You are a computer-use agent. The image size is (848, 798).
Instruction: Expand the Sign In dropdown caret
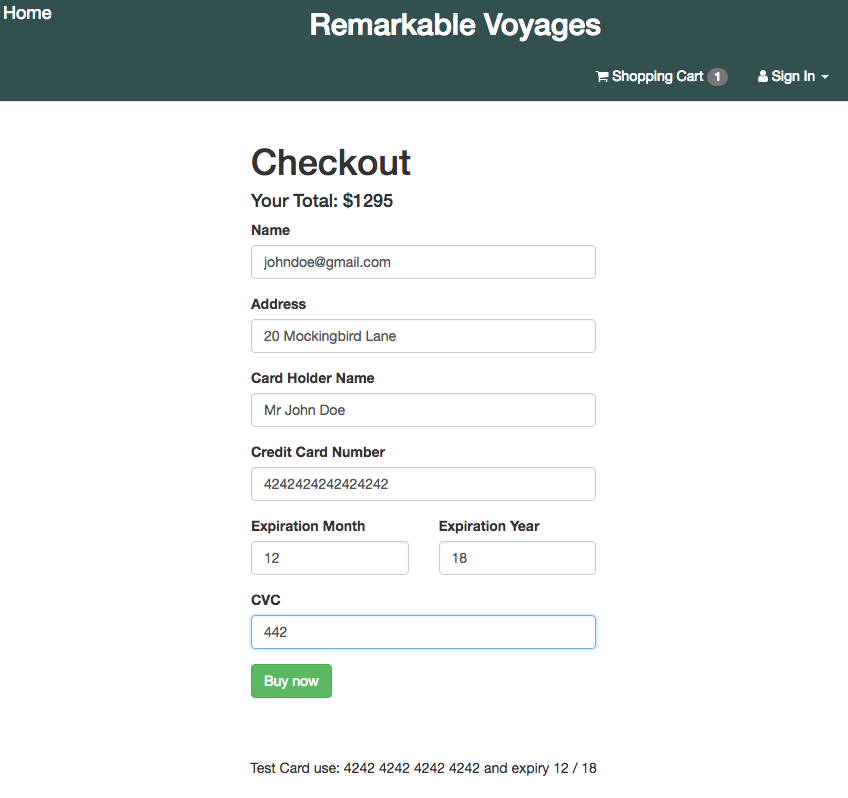pos(825,77)
